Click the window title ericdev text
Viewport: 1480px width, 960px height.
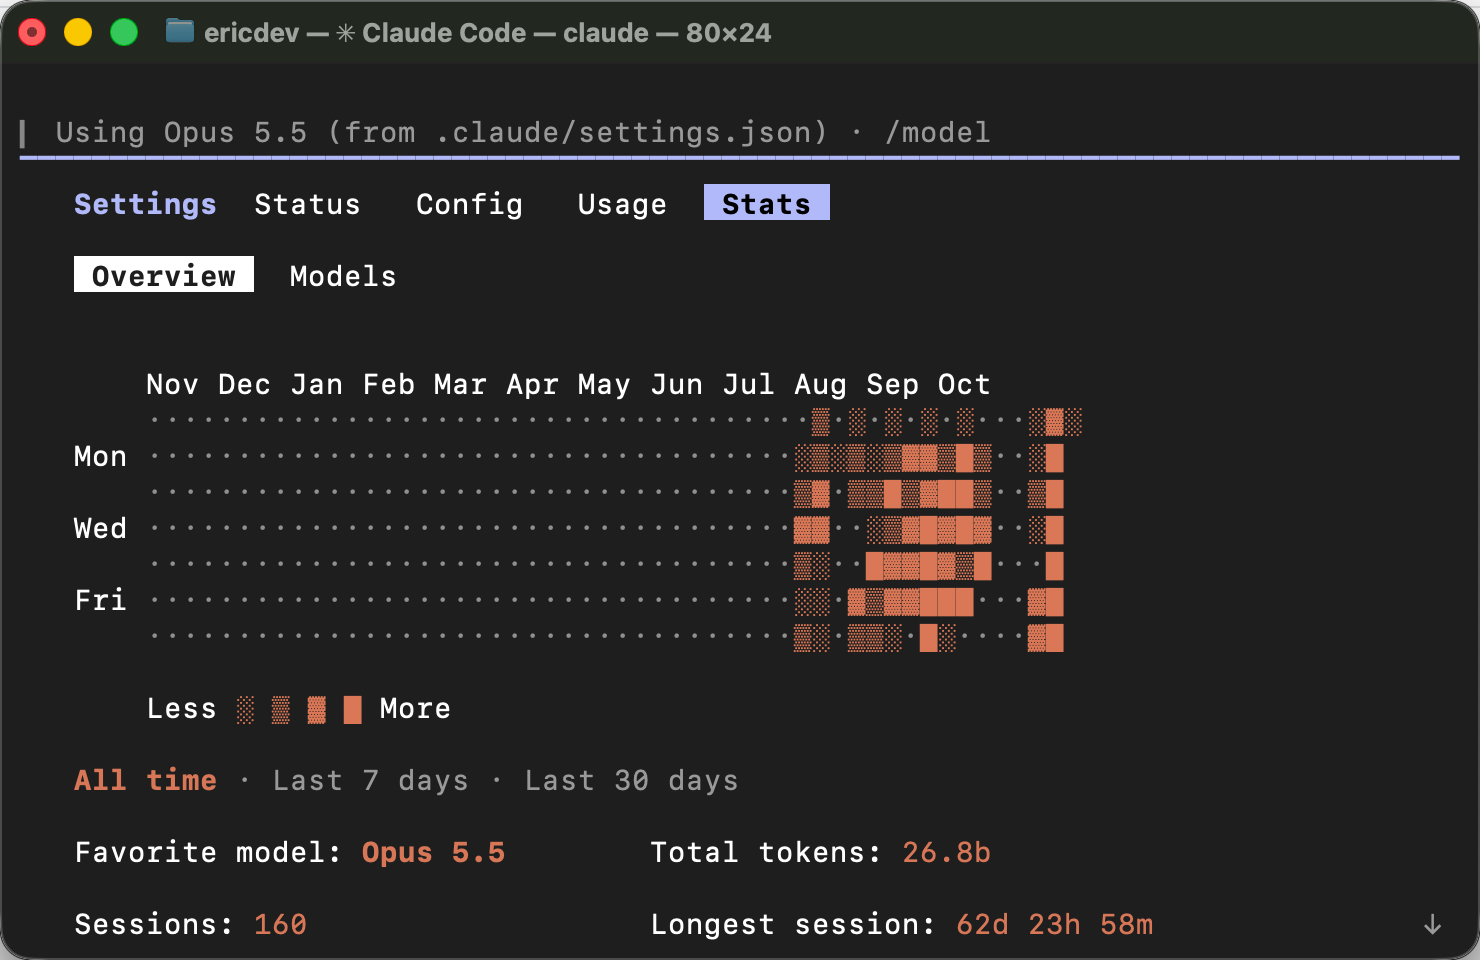coord(251,33)
